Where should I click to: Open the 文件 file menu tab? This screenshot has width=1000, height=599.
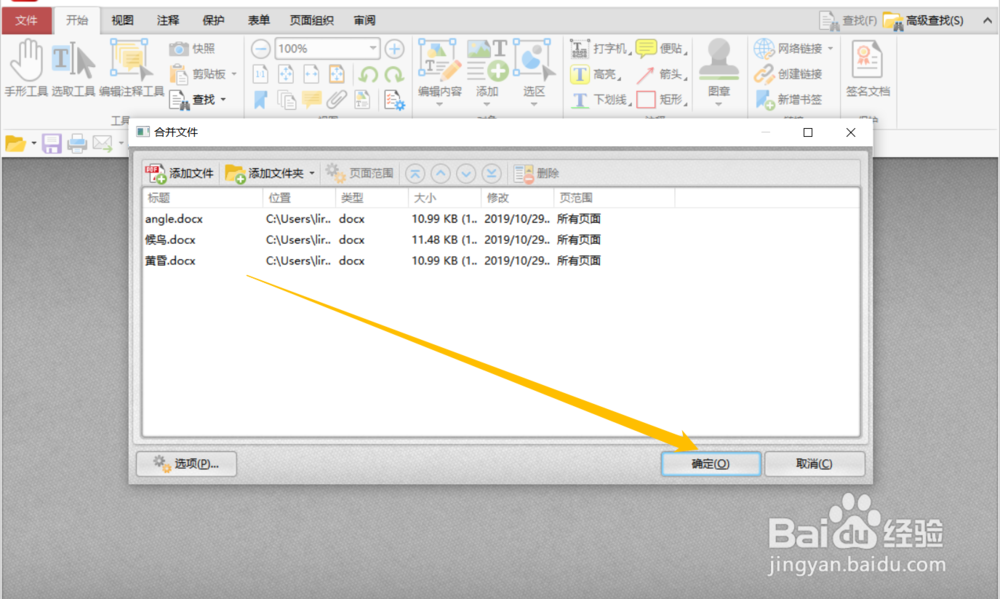pyautogui.click(x=26, y=20)
